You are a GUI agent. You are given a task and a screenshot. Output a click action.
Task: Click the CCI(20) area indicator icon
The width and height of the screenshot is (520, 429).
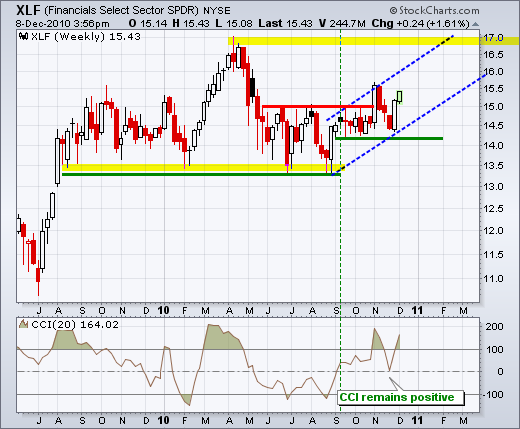click(x=23, y=324)
